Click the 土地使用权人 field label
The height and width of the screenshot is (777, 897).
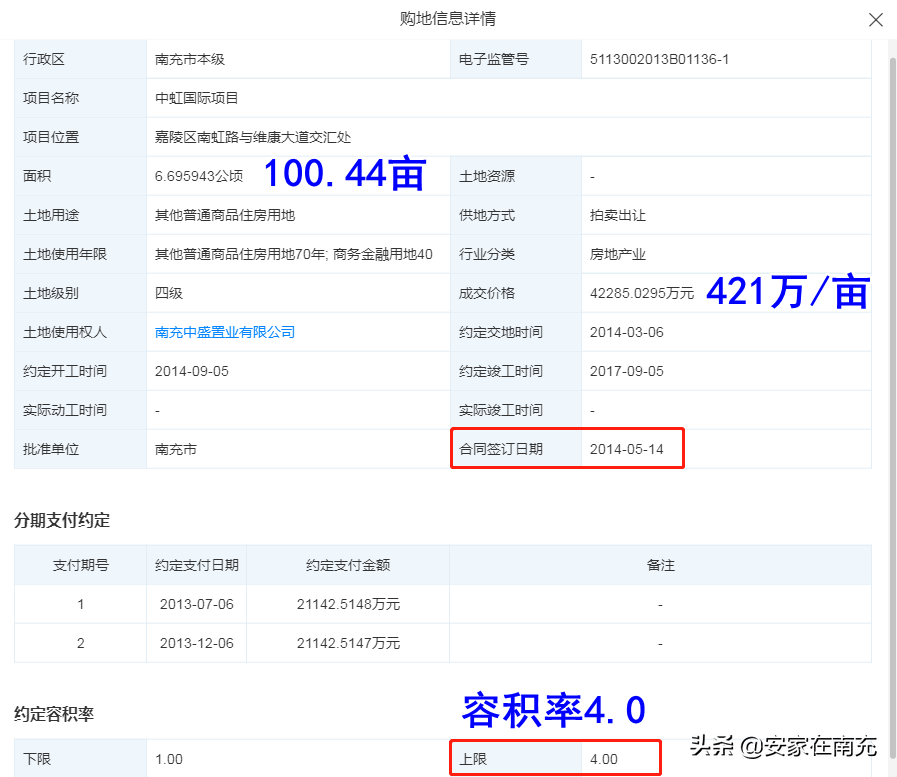(x=65, y=332)
